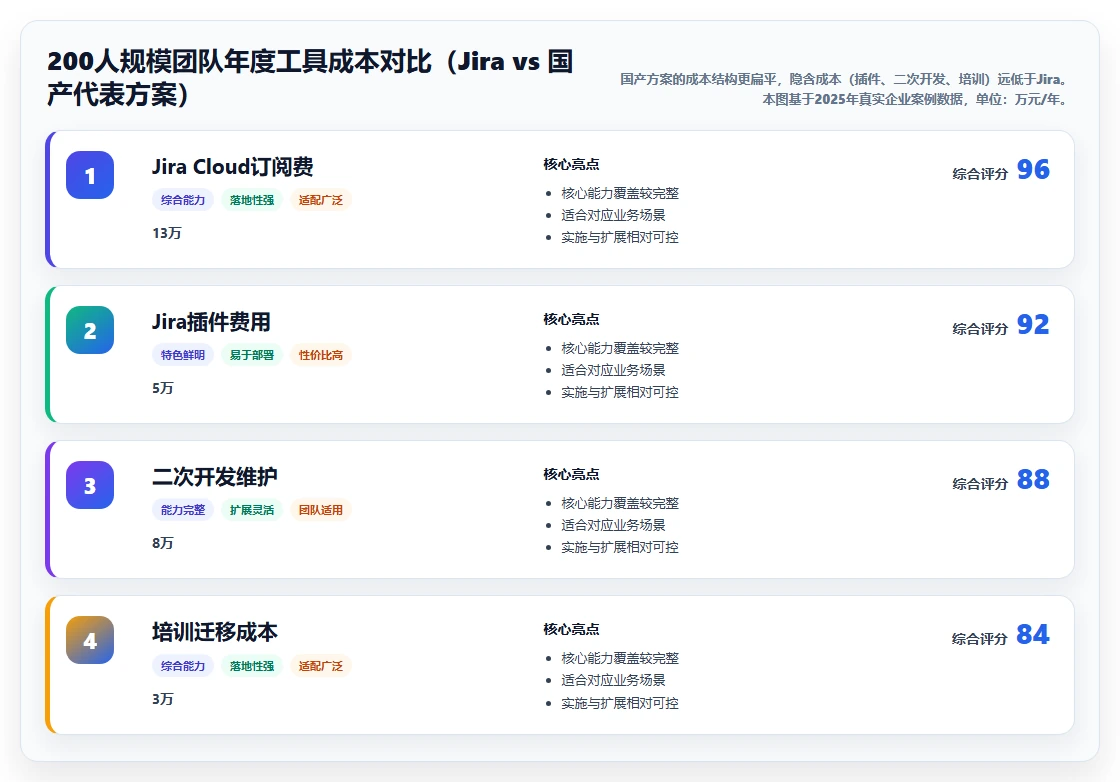Click 综合能力 tag in 培训迁移成本 card
Viewport: 1120px width, 782px height.
(x=183, y=666)
